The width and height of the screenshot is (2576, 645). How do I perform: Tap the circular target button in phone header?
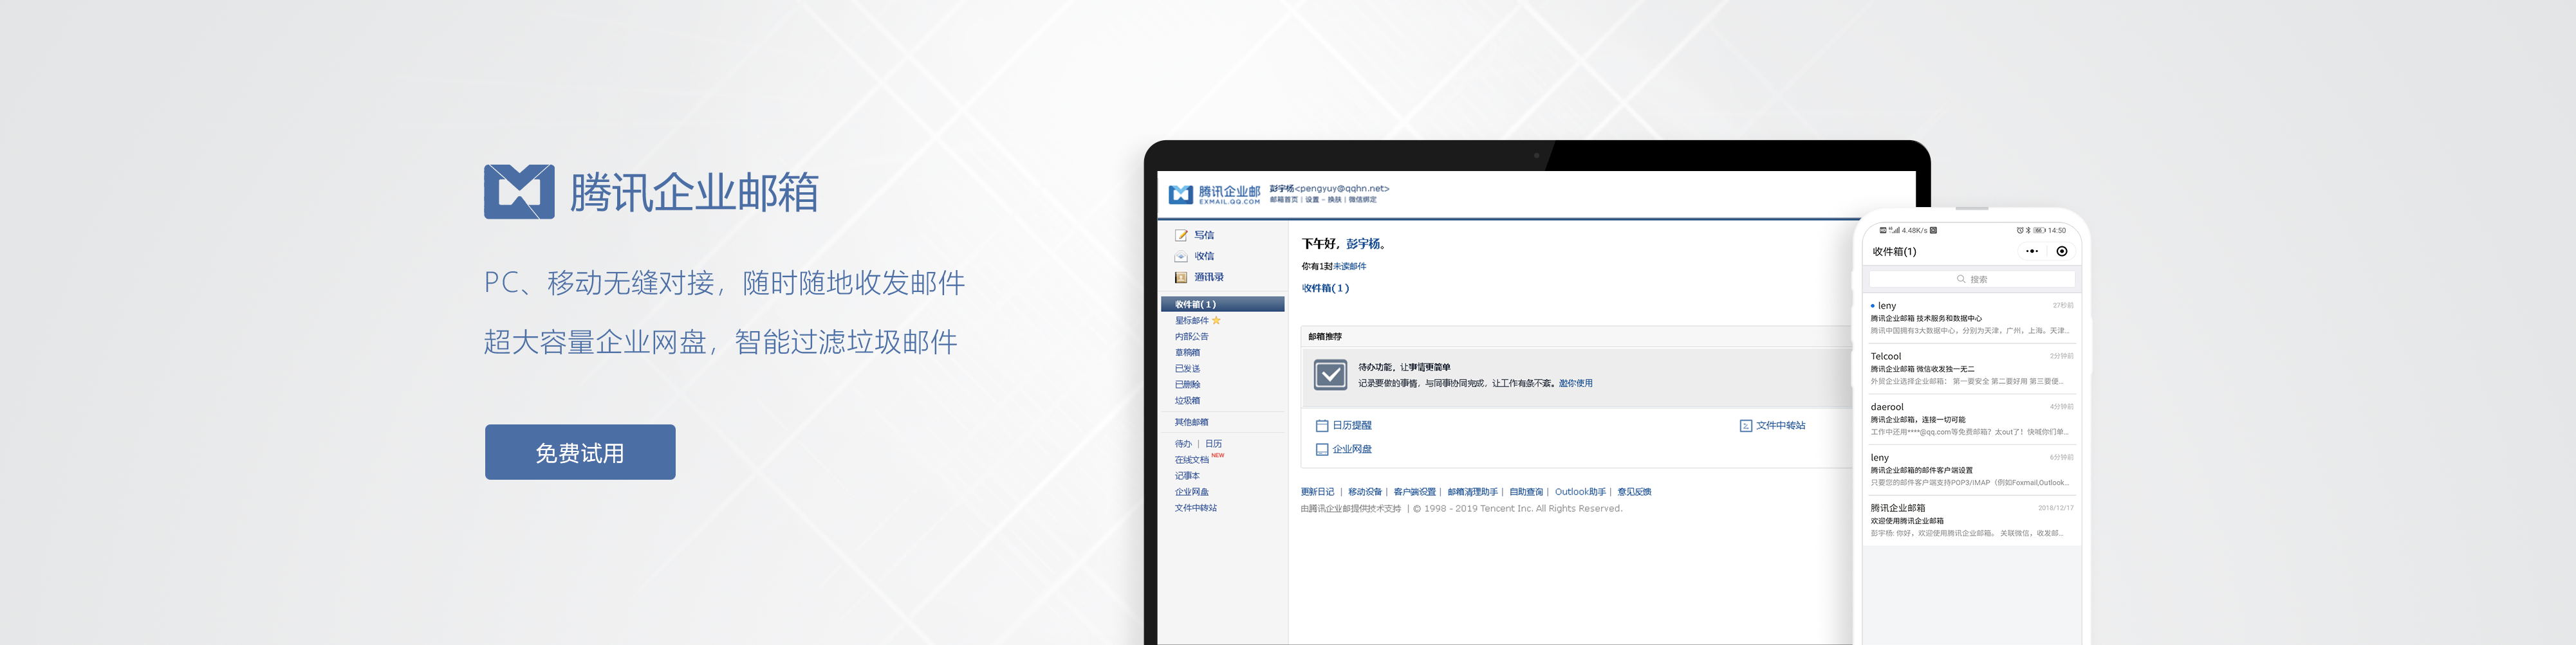pos(2061,252)
